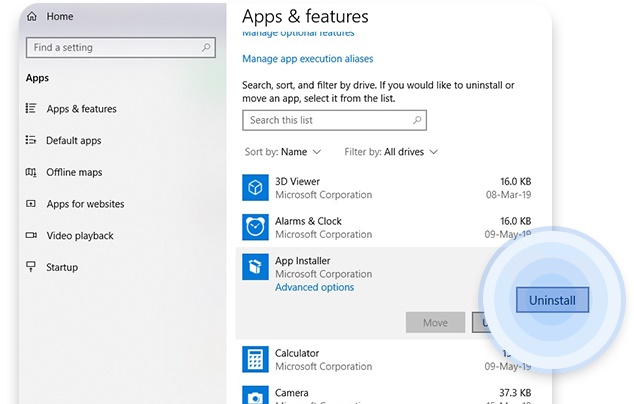Open Manage app execution aliases link
Screen dimensions: 634x404
pos(307,59)
